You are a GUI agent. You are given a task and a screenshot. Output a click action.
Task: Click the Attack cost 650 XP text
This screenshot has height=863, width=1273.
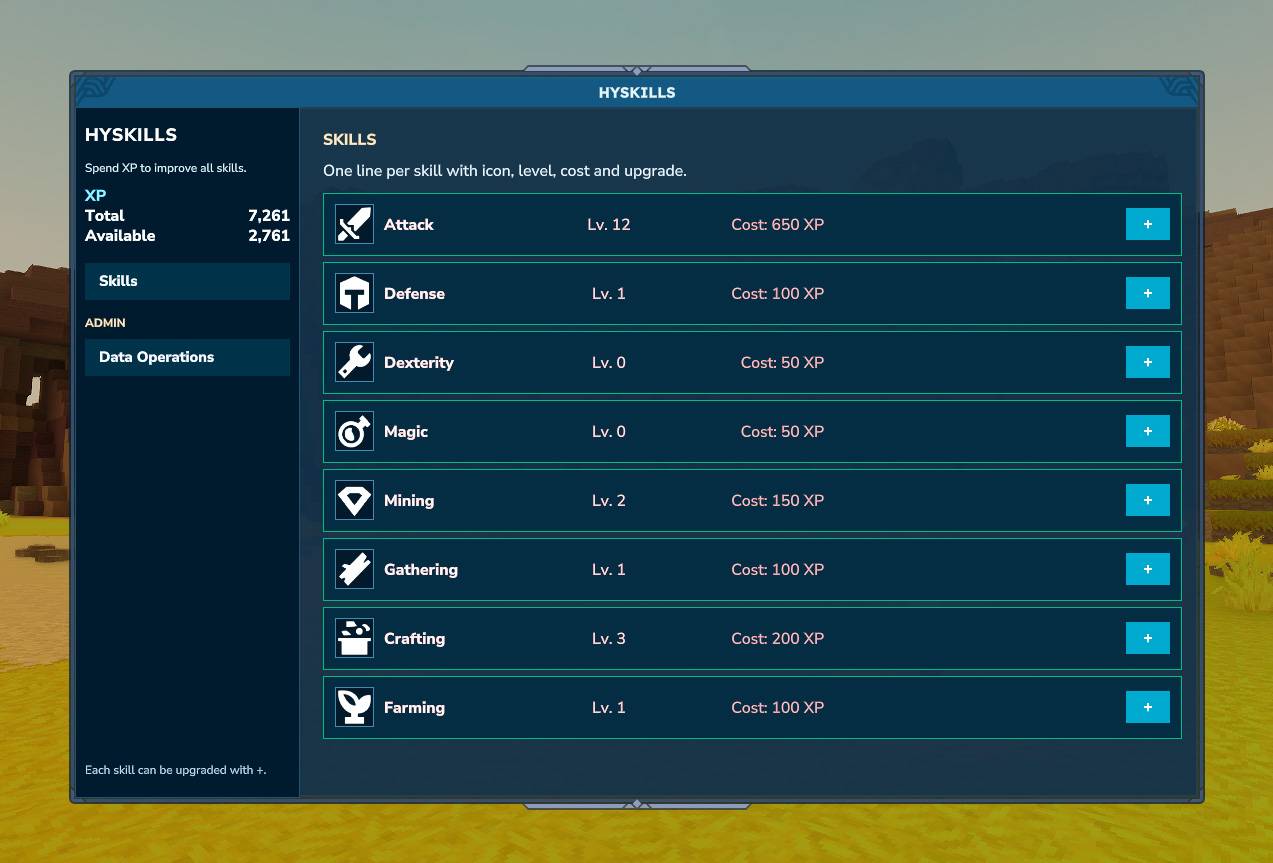click(777, 225)
